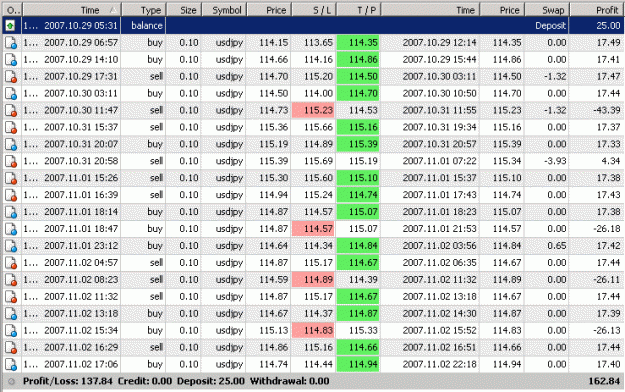
Task: Click red stop-loss cell 114.89
Action: pos(313,280)
